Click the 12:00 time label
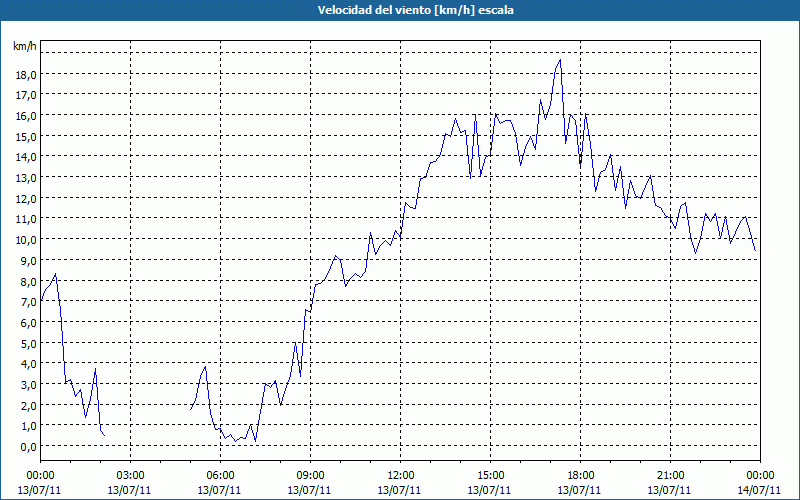 (401, 476)
